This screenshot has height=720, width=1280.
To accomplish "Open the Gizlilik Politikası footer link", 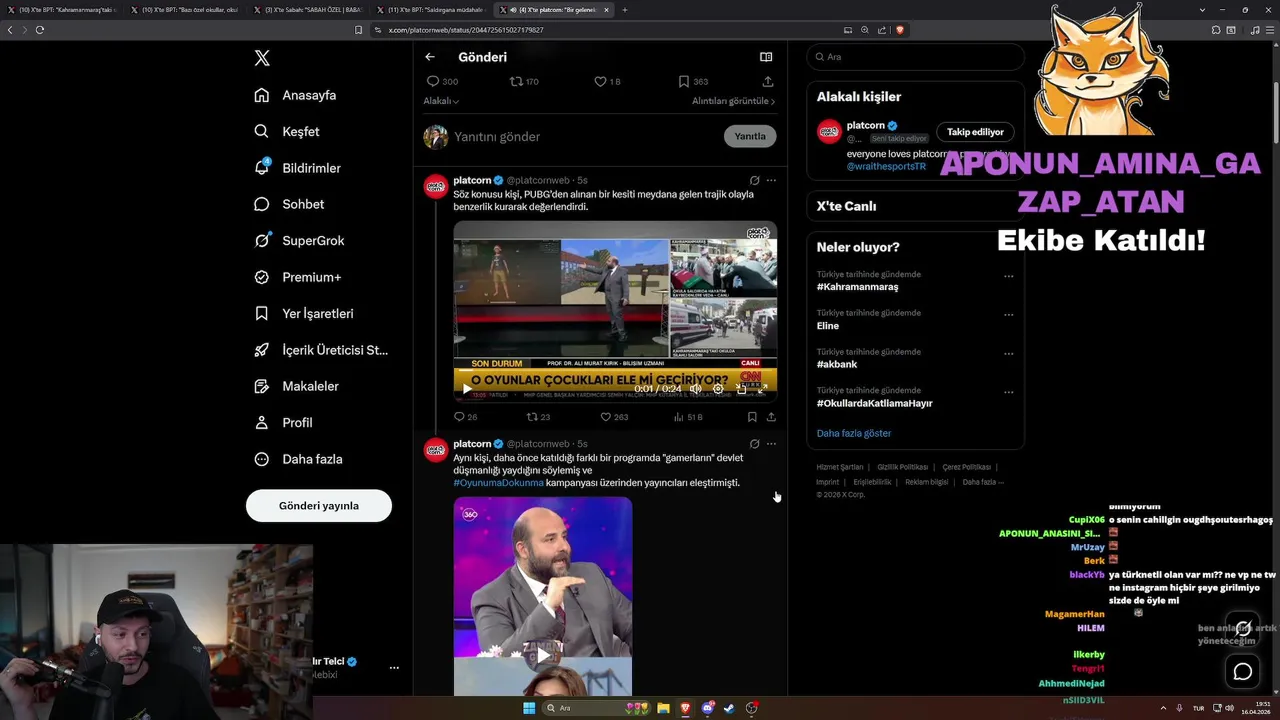I will [904, 467].
